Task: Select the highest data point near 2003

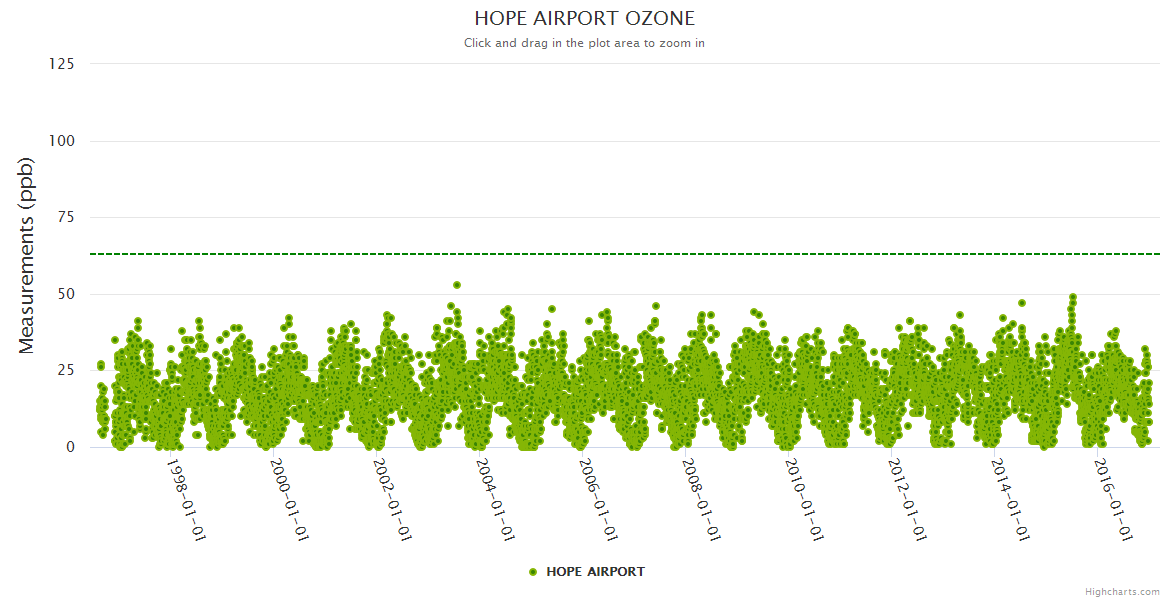Action: pos(457,285)
